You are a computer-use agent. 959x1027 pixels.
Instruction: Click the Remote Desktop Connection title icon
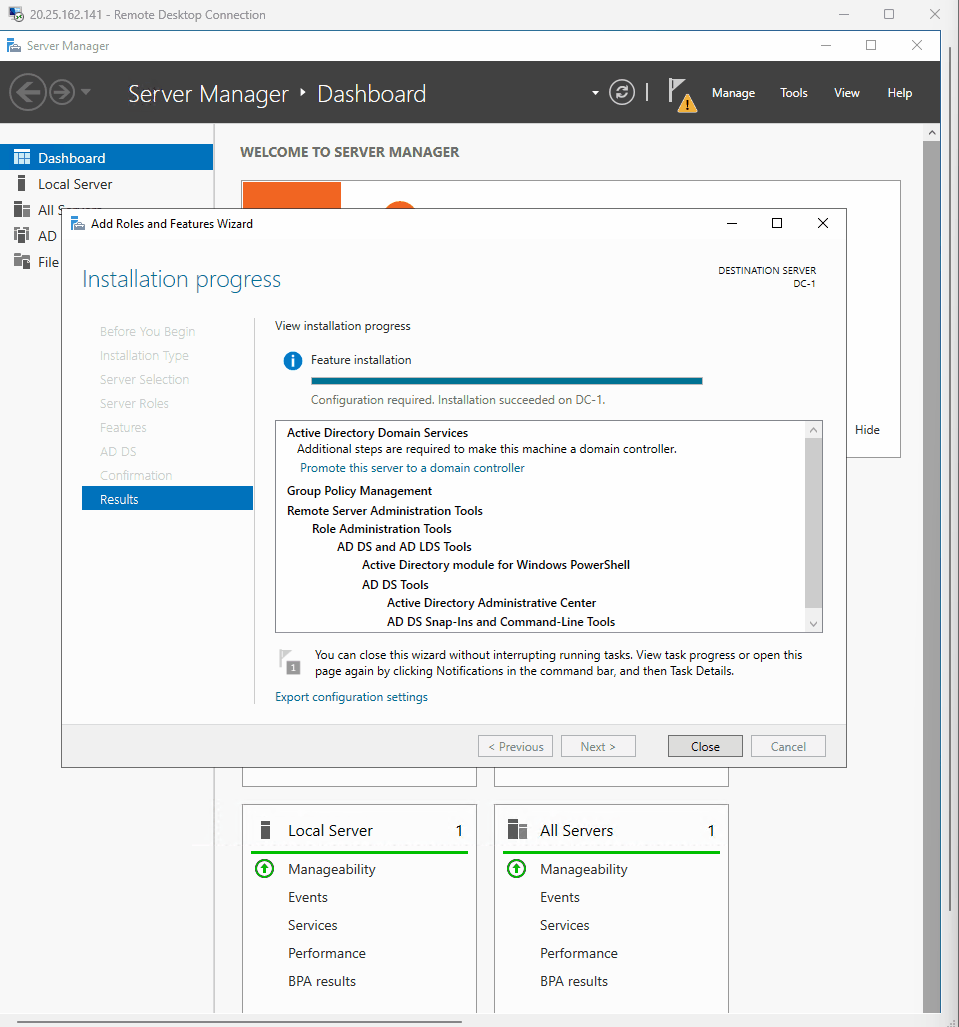(16, 14)
